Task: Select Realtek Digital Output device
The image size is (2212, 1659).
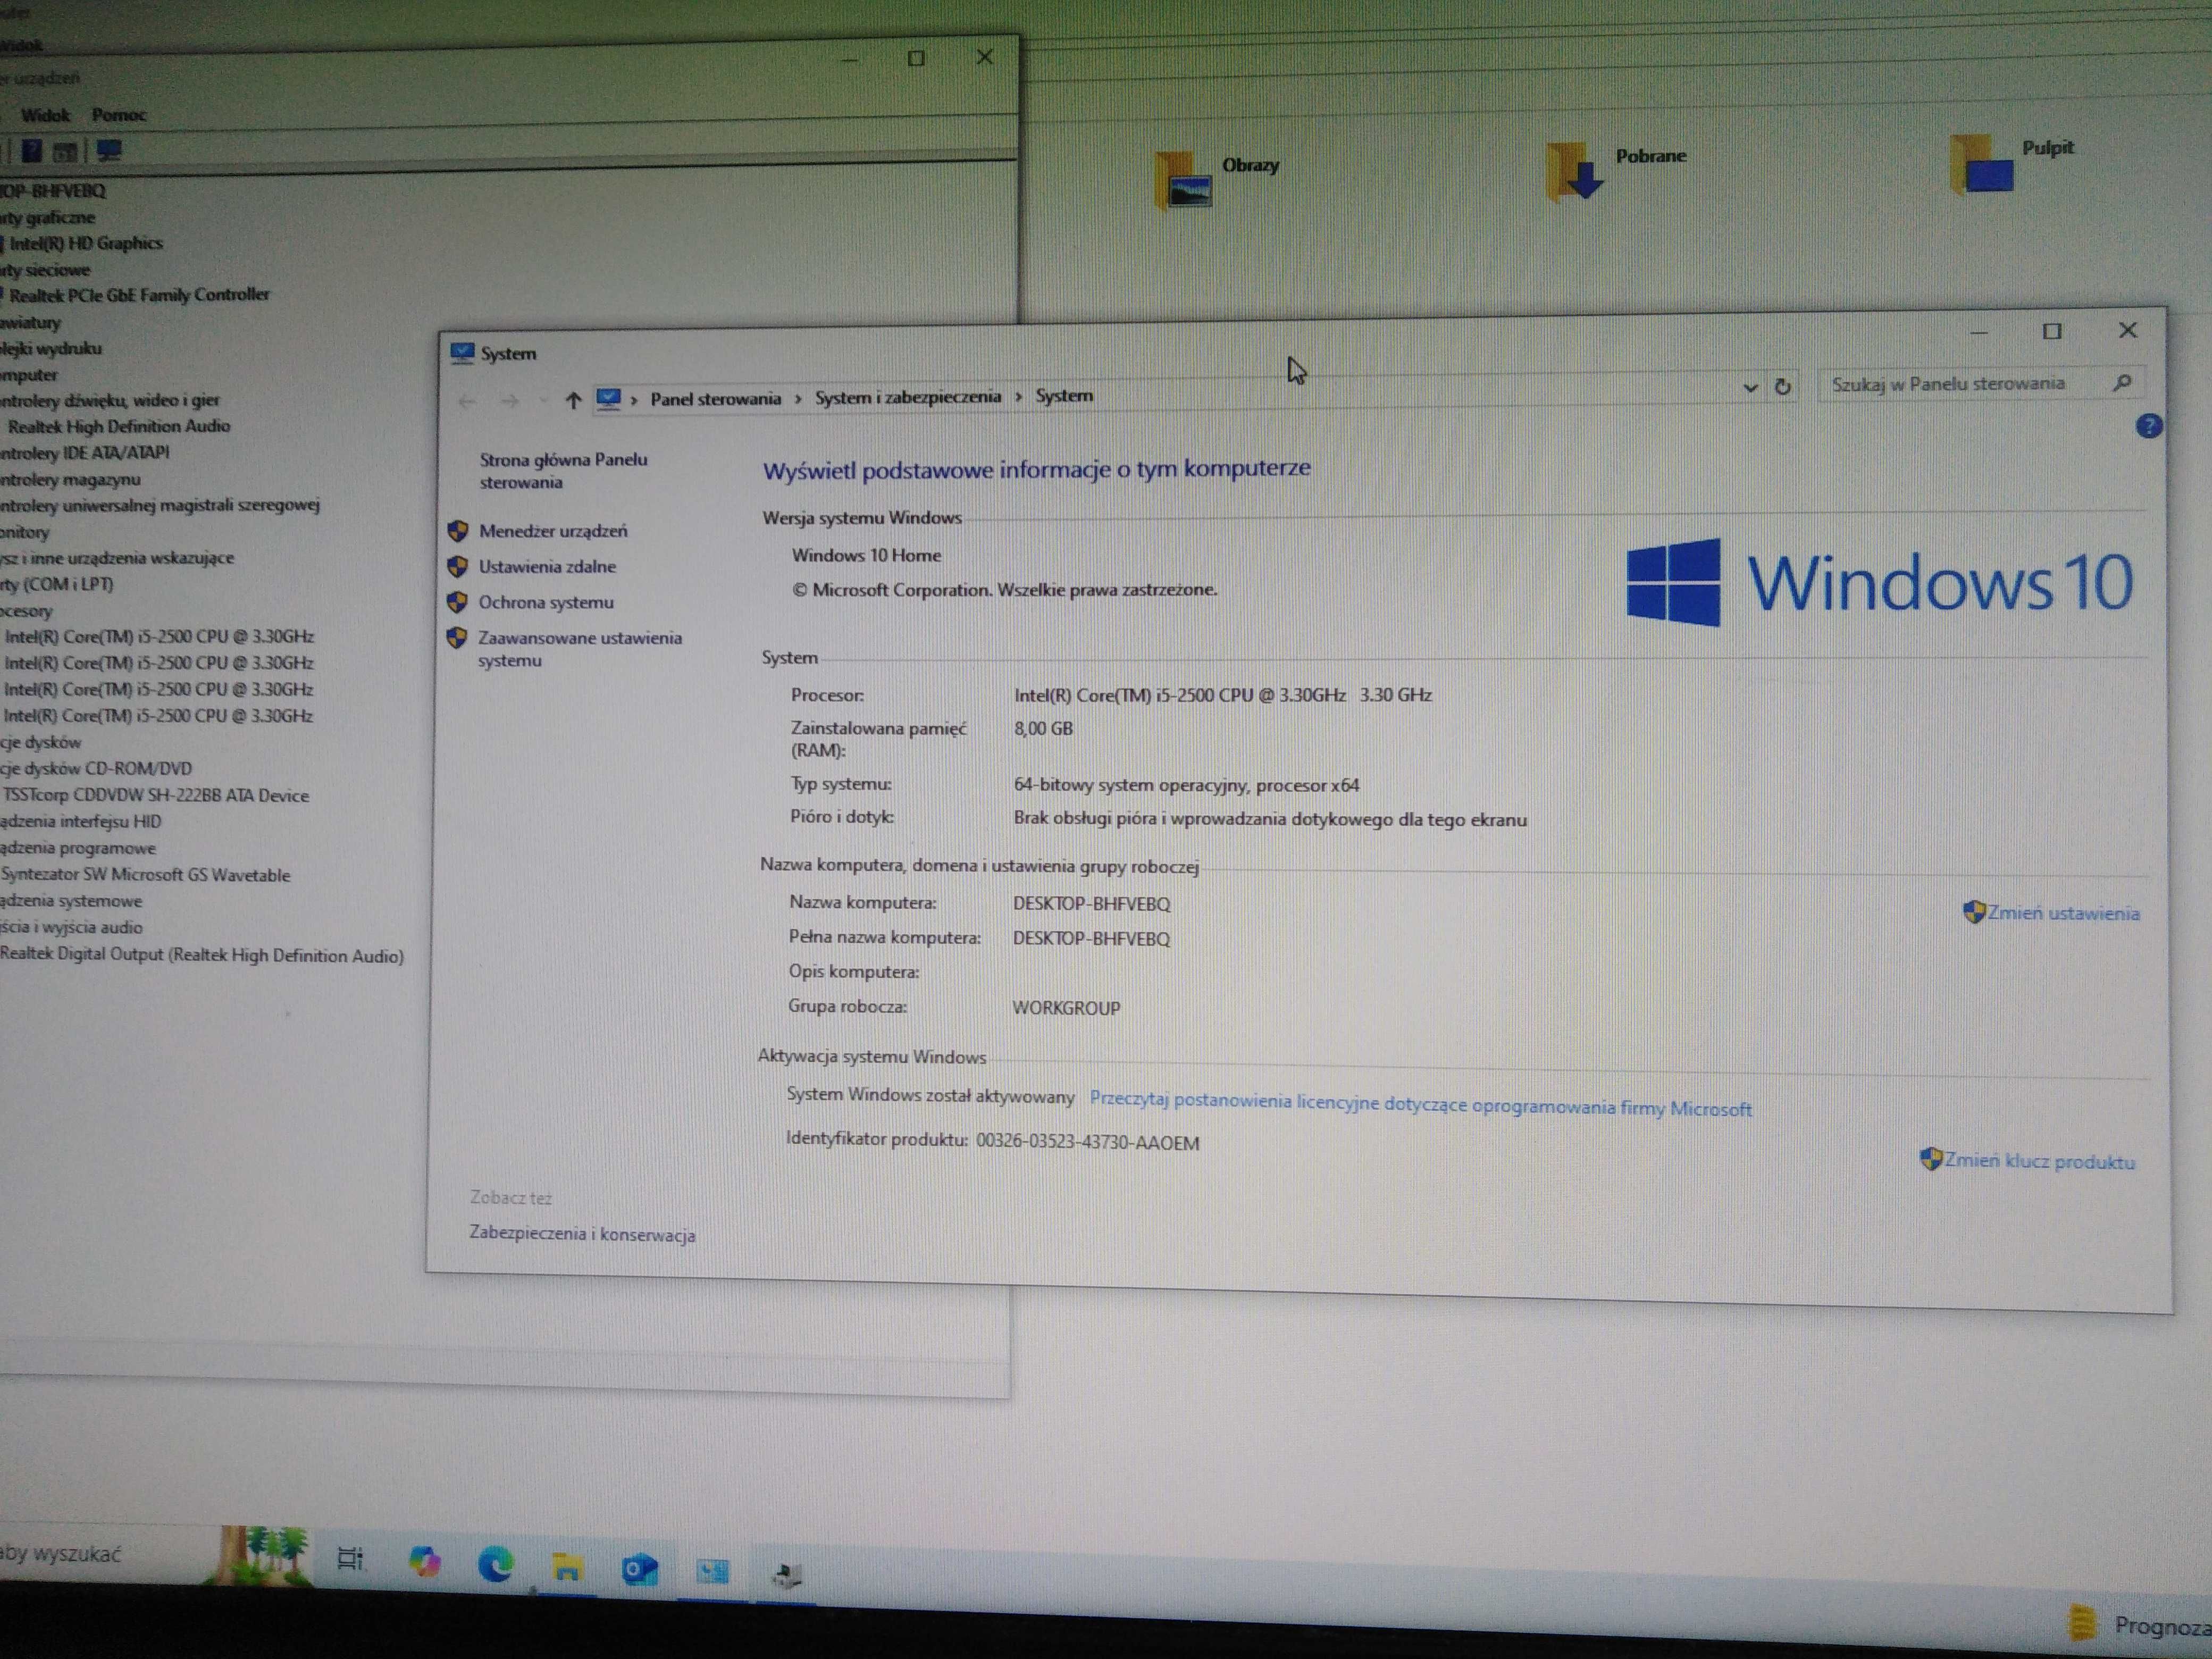Action: pyautogui.click(x=202, y=955)
